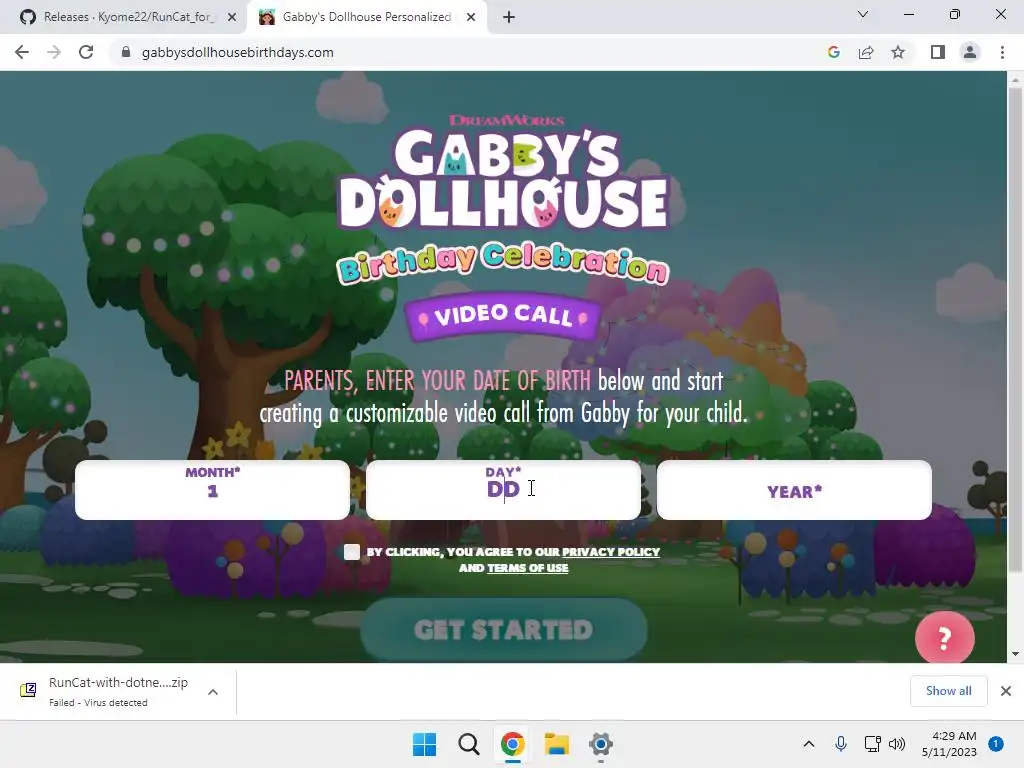This screenshot has width=1024, height=768.
Task: Open tab search dropdown arrow
Action: tap(863, 14)
